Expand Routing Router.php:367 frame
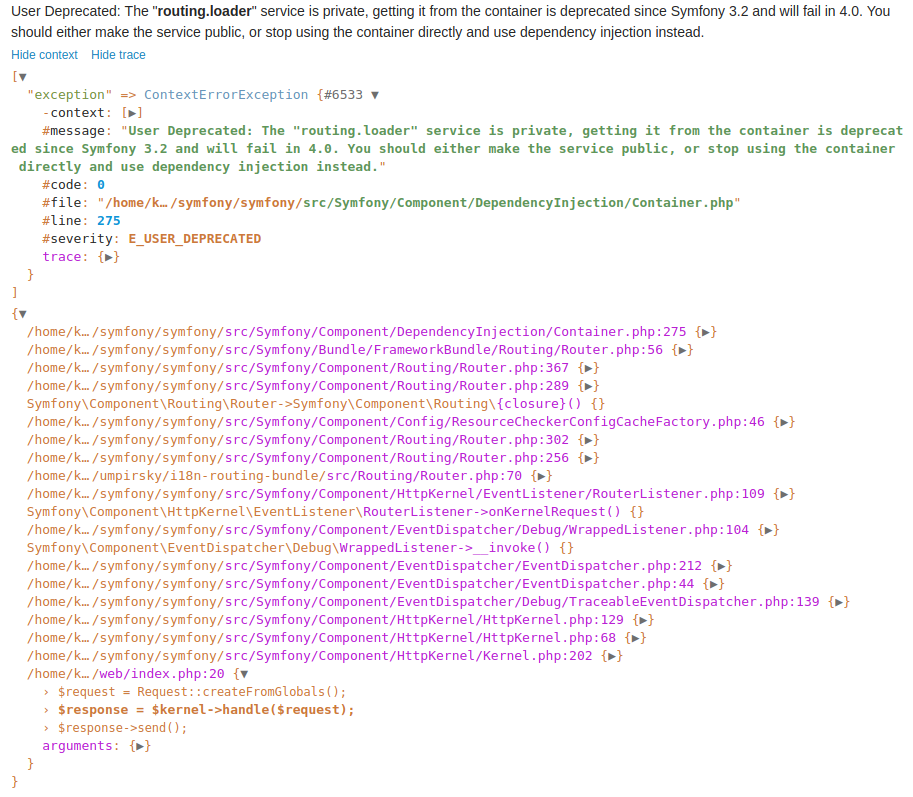The image size is (913, 797). pos(588,368)
